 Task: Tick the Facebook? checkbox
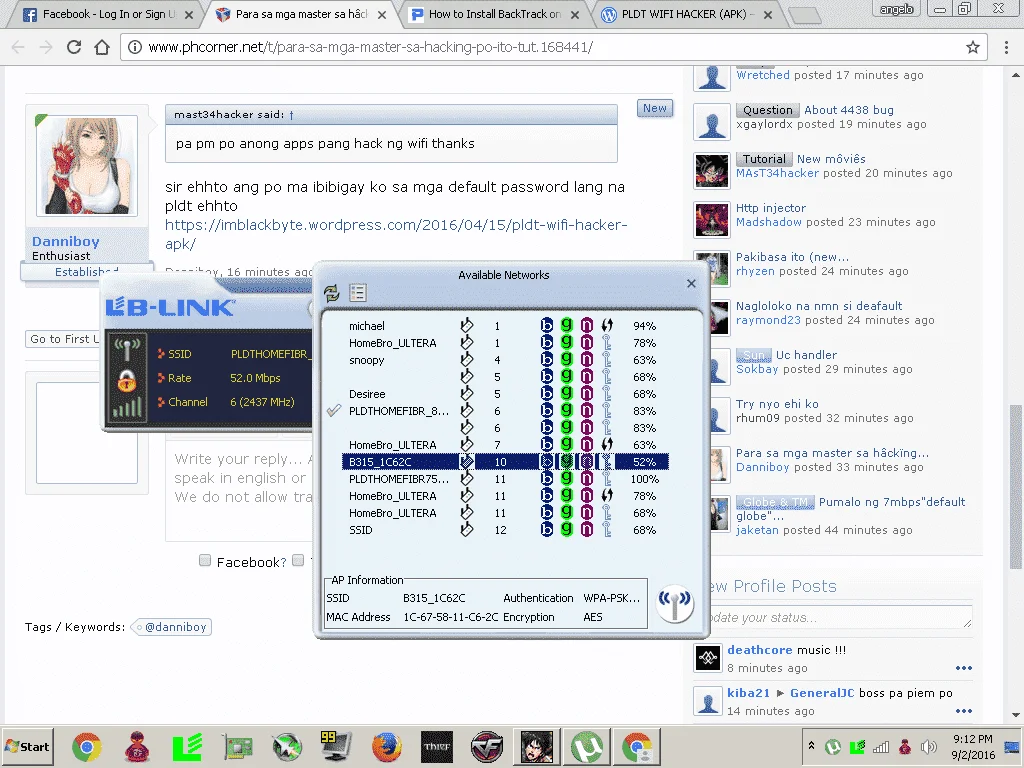coord(205,560)
